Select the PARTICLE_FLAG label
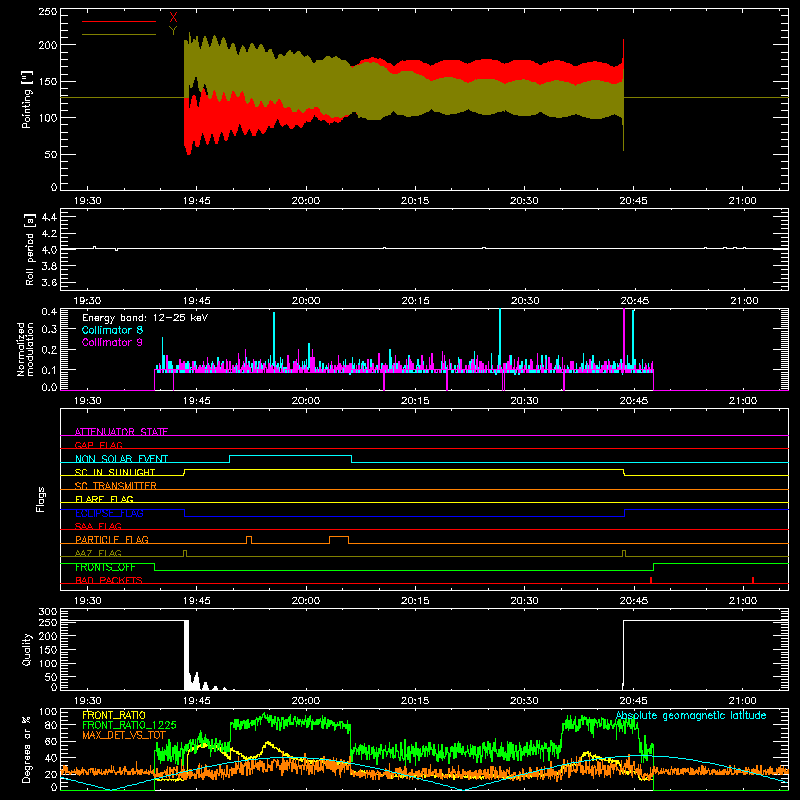This screenshot has width=800, height=800. [x=112, y=540]
